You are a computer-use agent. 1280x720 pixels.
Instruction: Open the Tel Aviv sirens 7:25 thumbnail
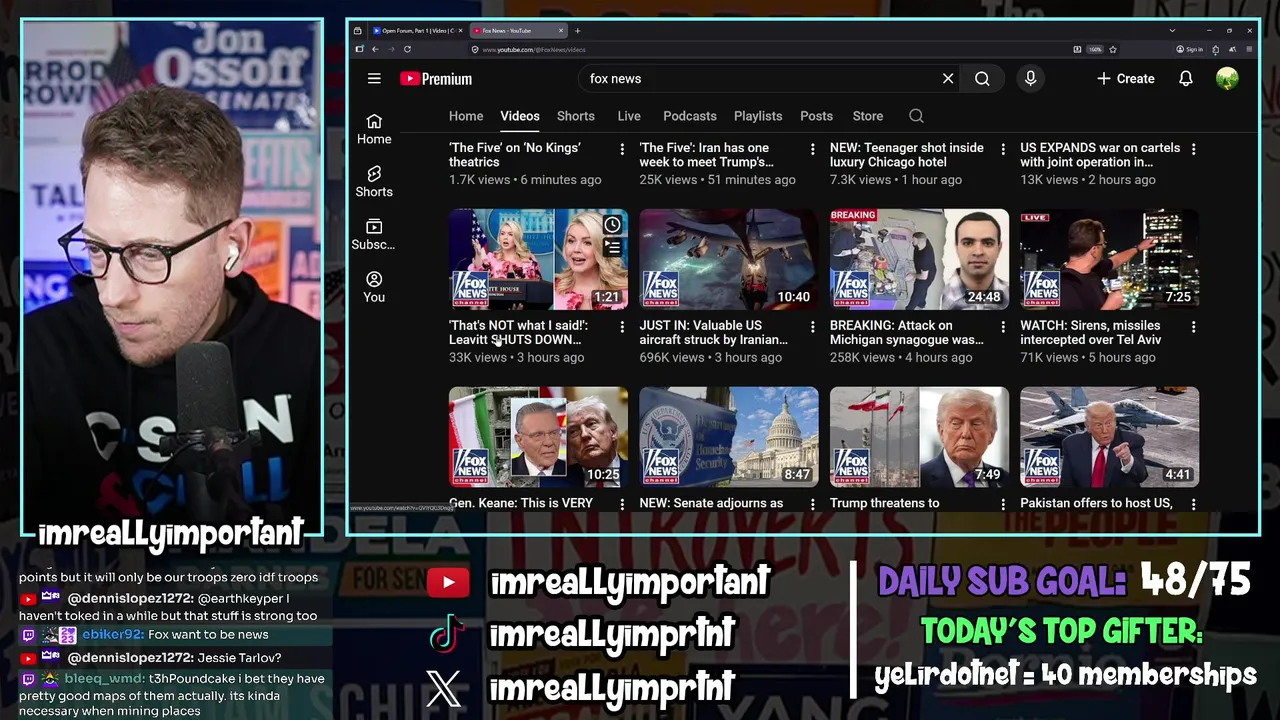pyautogui.click(x=1109, y=259)
